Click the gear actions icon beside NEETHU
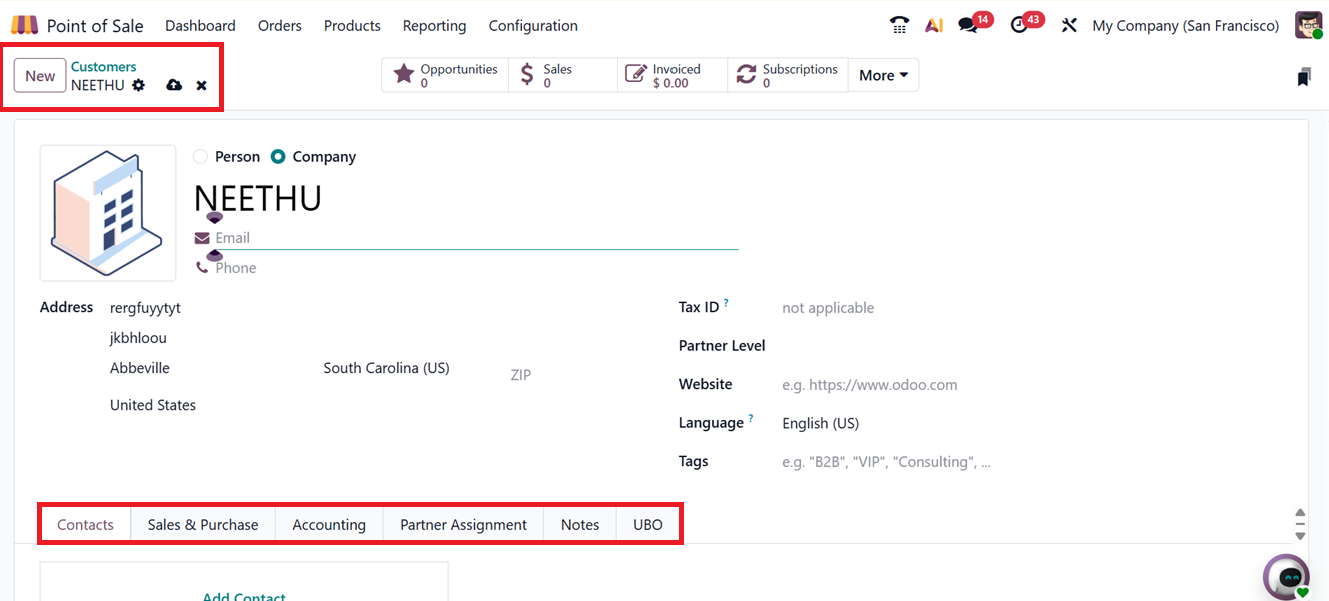This screenshot has width=1329, height=601. (x=139, y=85)
